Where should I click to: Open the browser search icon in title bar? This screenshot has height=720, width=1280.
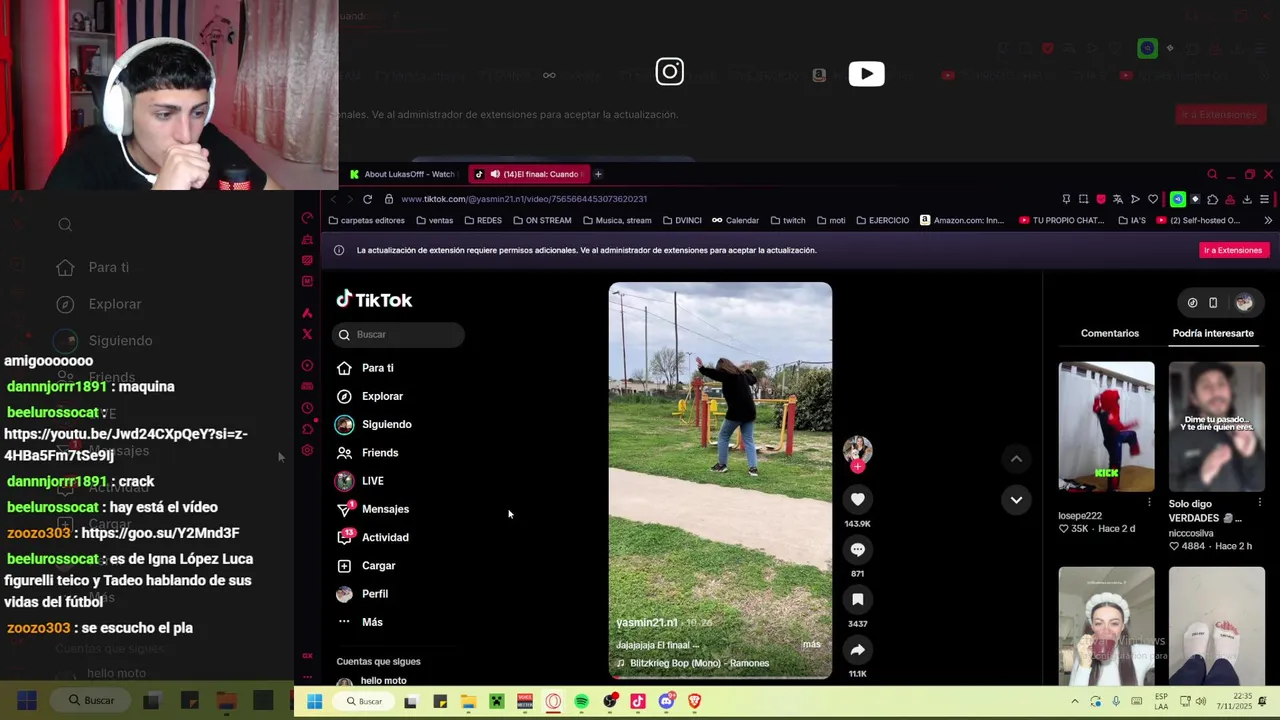coord(1212,174)
